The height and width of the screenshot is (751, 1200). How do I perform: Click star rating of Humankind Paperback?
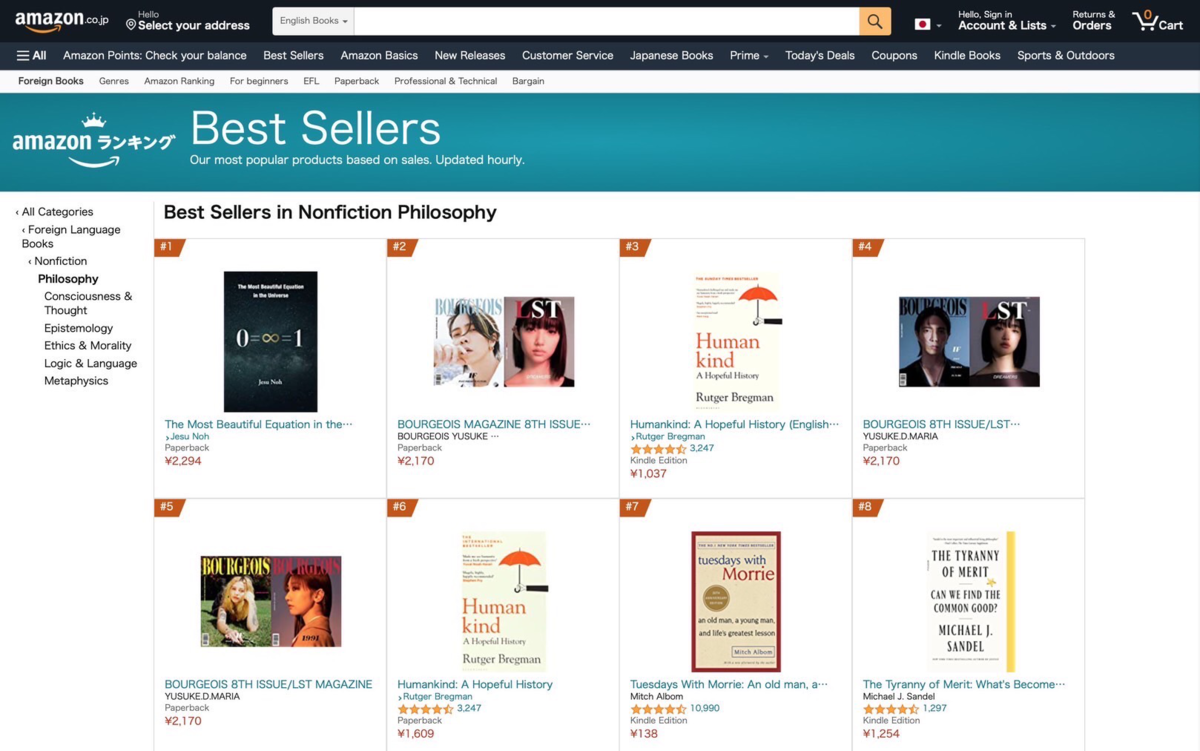coord(425,709)
